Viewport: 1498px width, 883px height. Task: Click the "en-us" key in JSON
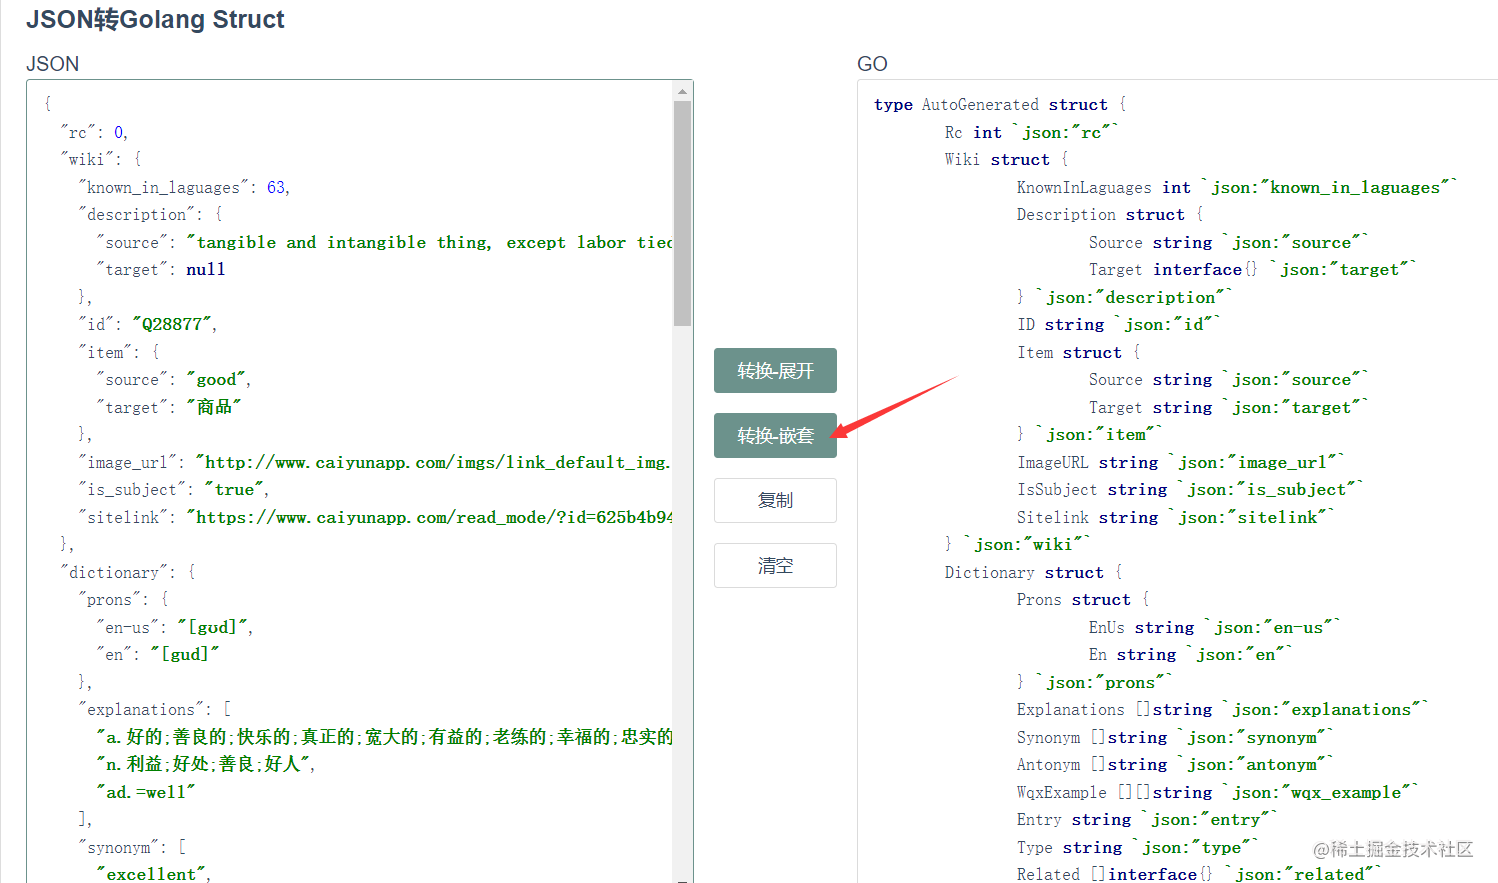tap(127, 627)
